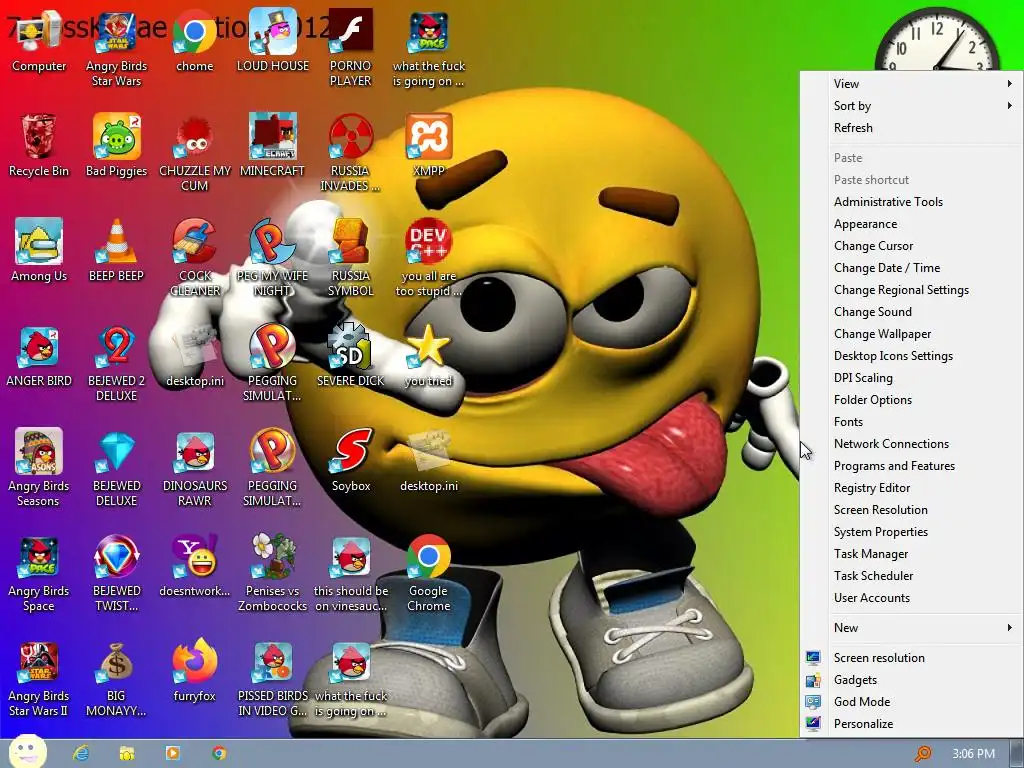The width and height of the screenshot is (1024, 768).
Task: Click the BEJEWED TWIST shortcut
Action: [116, 574]
